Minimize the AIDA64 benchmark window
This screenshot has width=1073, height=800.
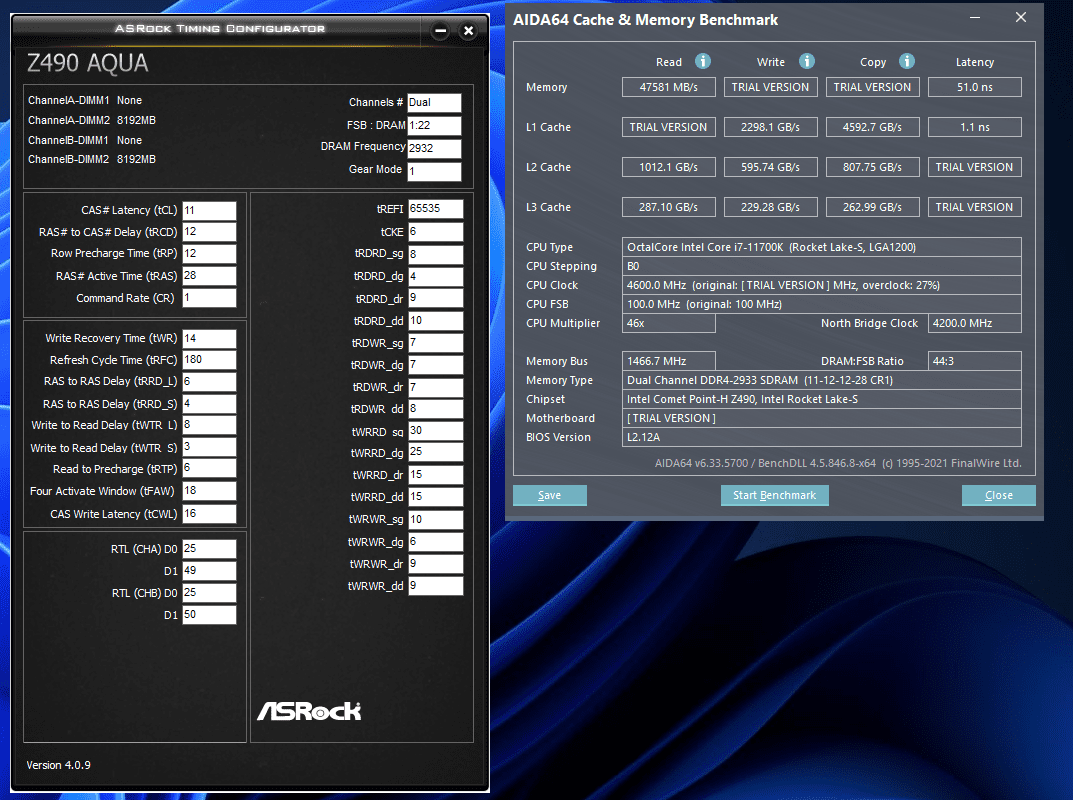[975, 17]
